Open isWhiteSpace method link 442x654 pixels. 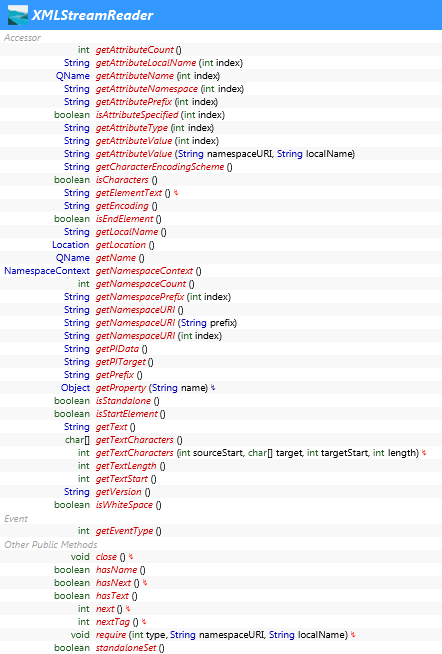(124, 505)
